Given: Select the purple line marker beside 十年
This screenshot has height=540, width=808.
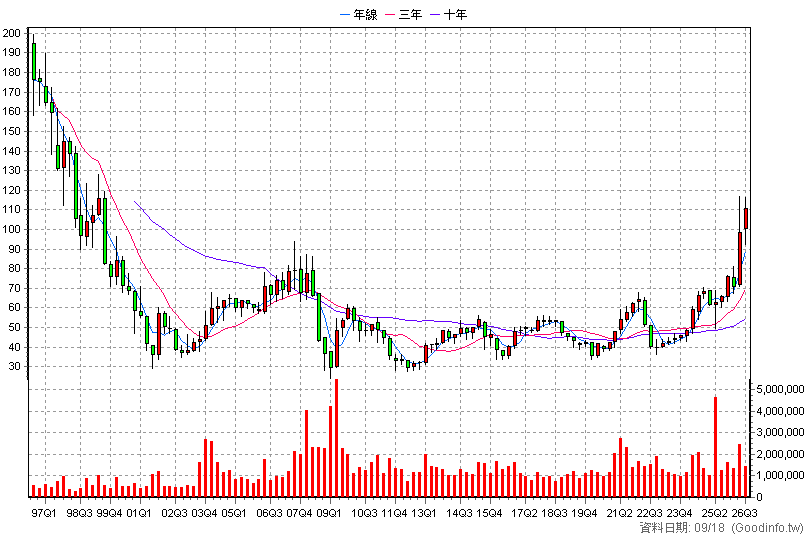Looking at the screenshot, I should (436, 15).
